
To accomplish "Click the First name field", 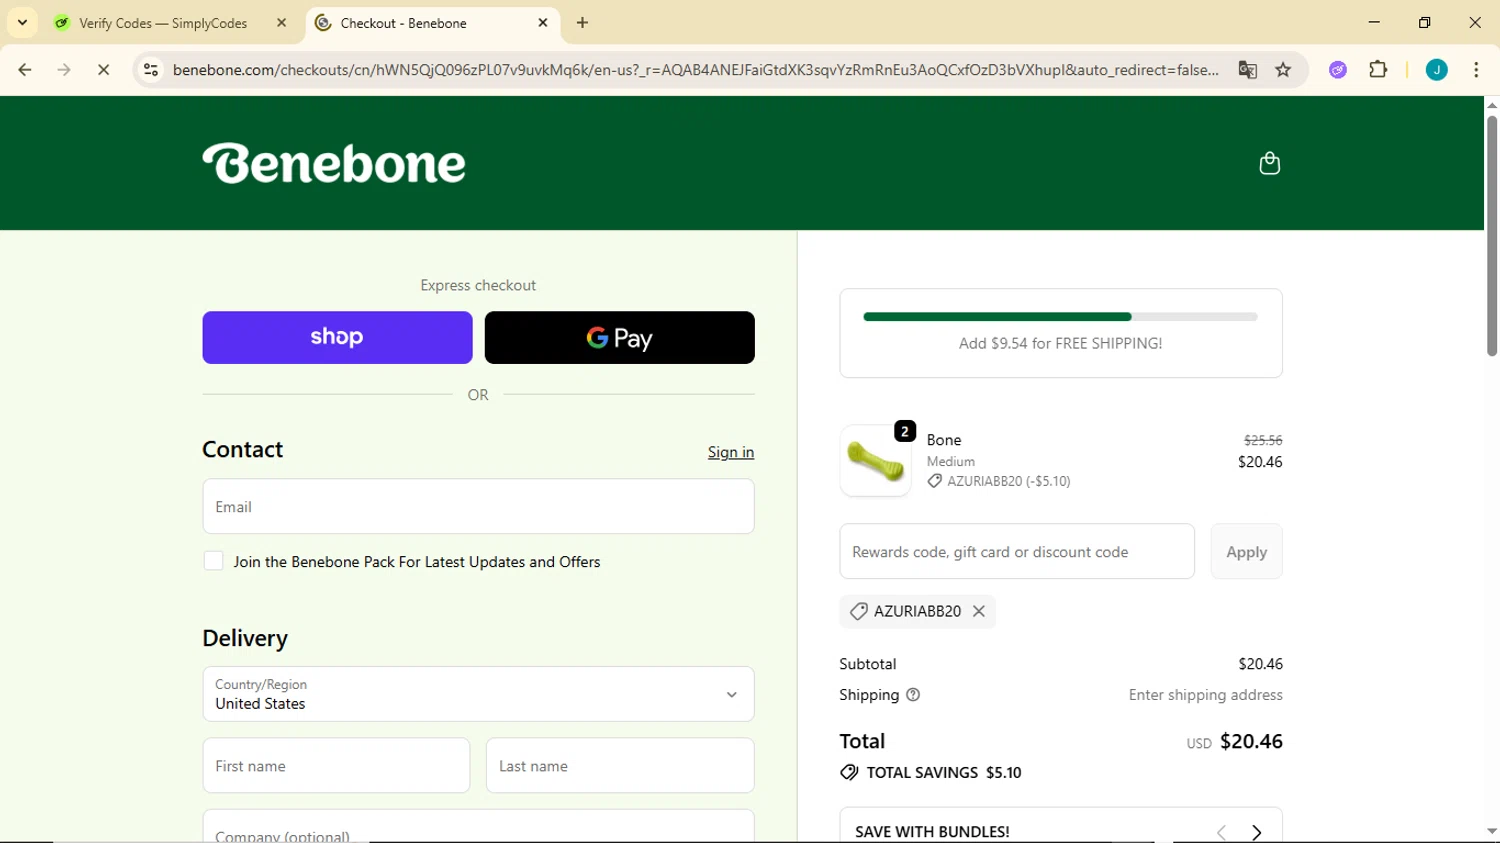I will [336, 766].
